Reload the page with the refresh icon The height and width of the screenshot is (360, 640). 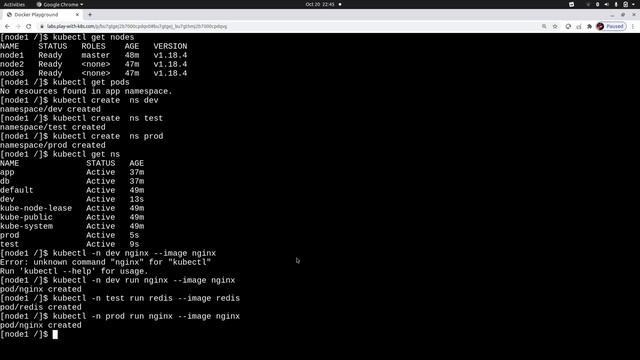point(29,27)
